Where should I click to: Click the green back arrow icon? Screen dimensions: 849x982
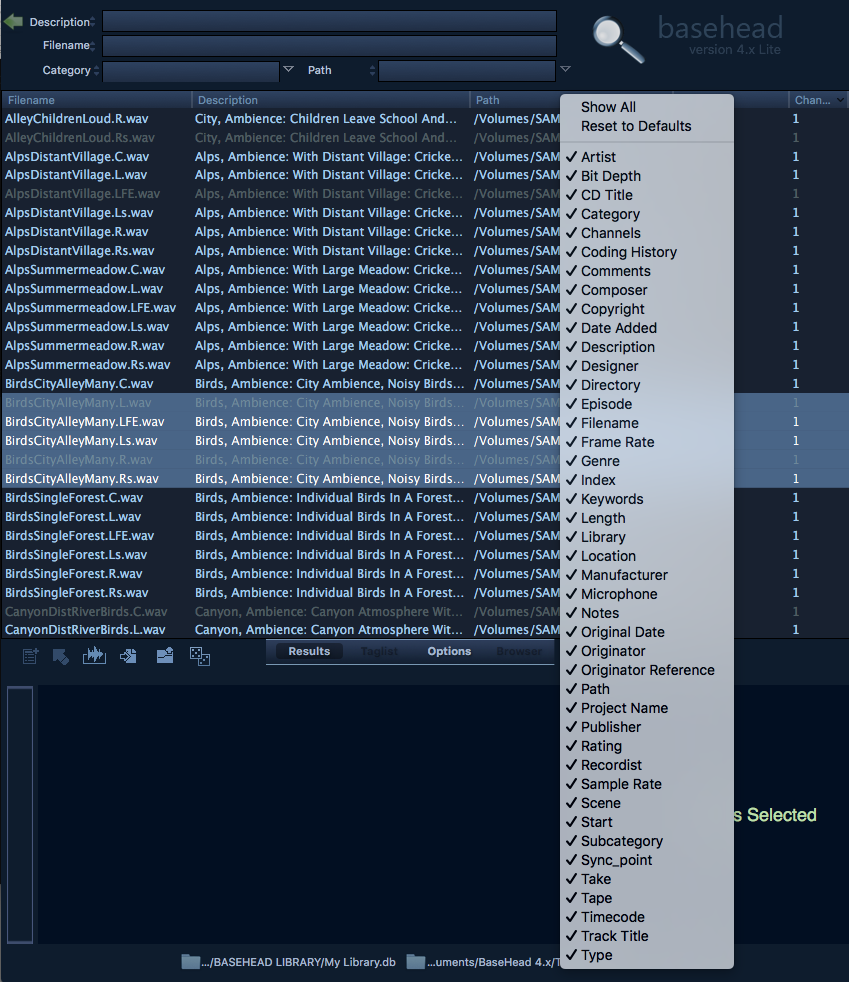13,22
